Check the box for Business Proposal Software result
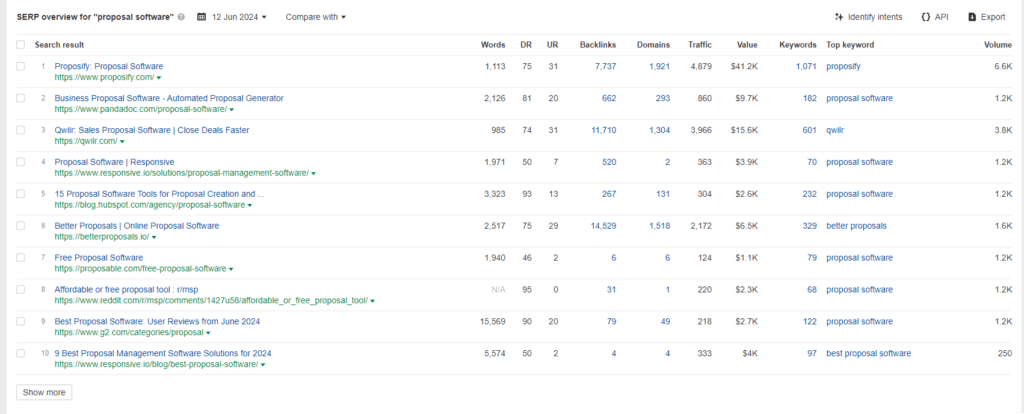The height and width of the screenshot is (414, 1024). pos(20,98)
